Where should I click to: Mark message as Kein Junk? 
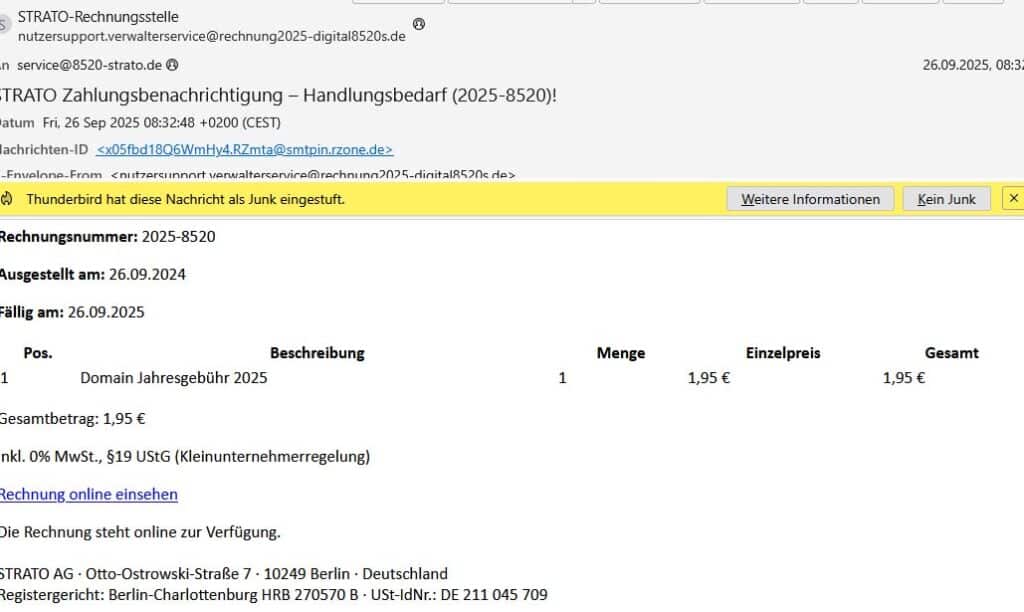(946, 199)
